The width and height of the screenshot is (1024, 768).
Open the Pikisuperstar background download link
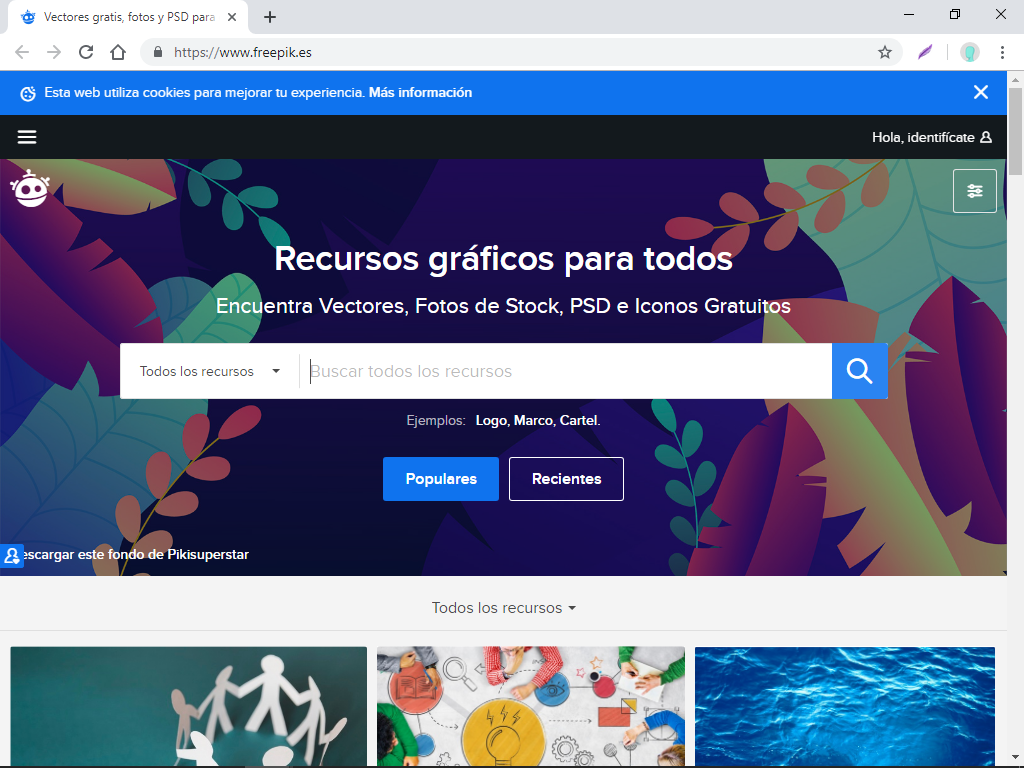pos(136,554)
